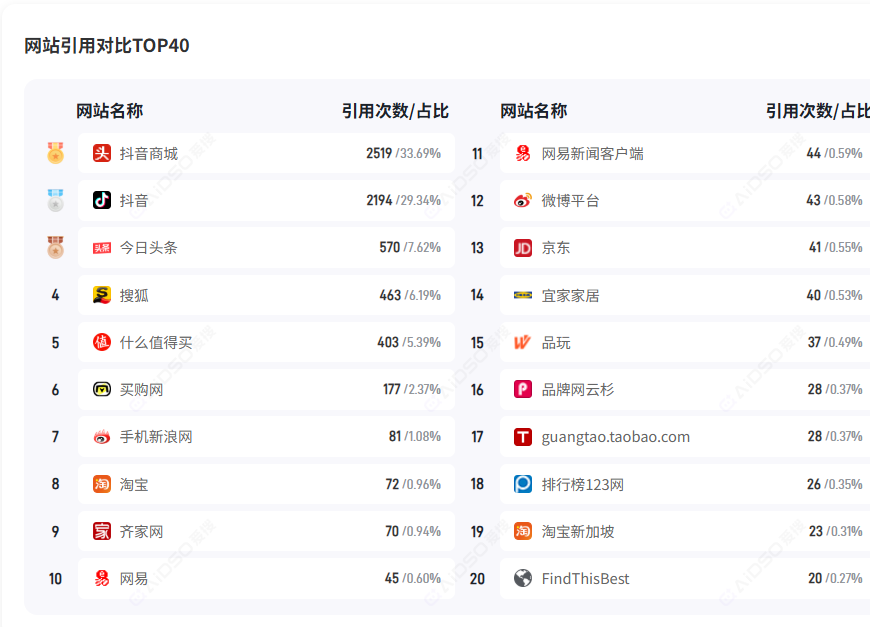870x627 pixels.
Task: Select the 什么值得买 icon
Action: tap(103, 341)
